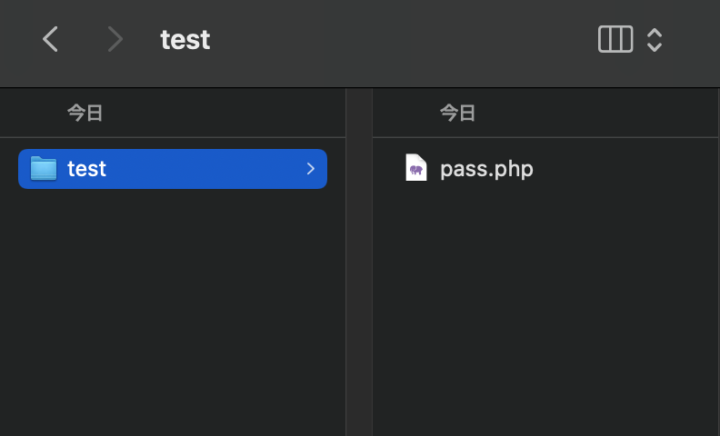This screenshot has height=436, width=720.
Task: Select the pass.php file name
Action: pyautogui.click(x=487, y=169)
